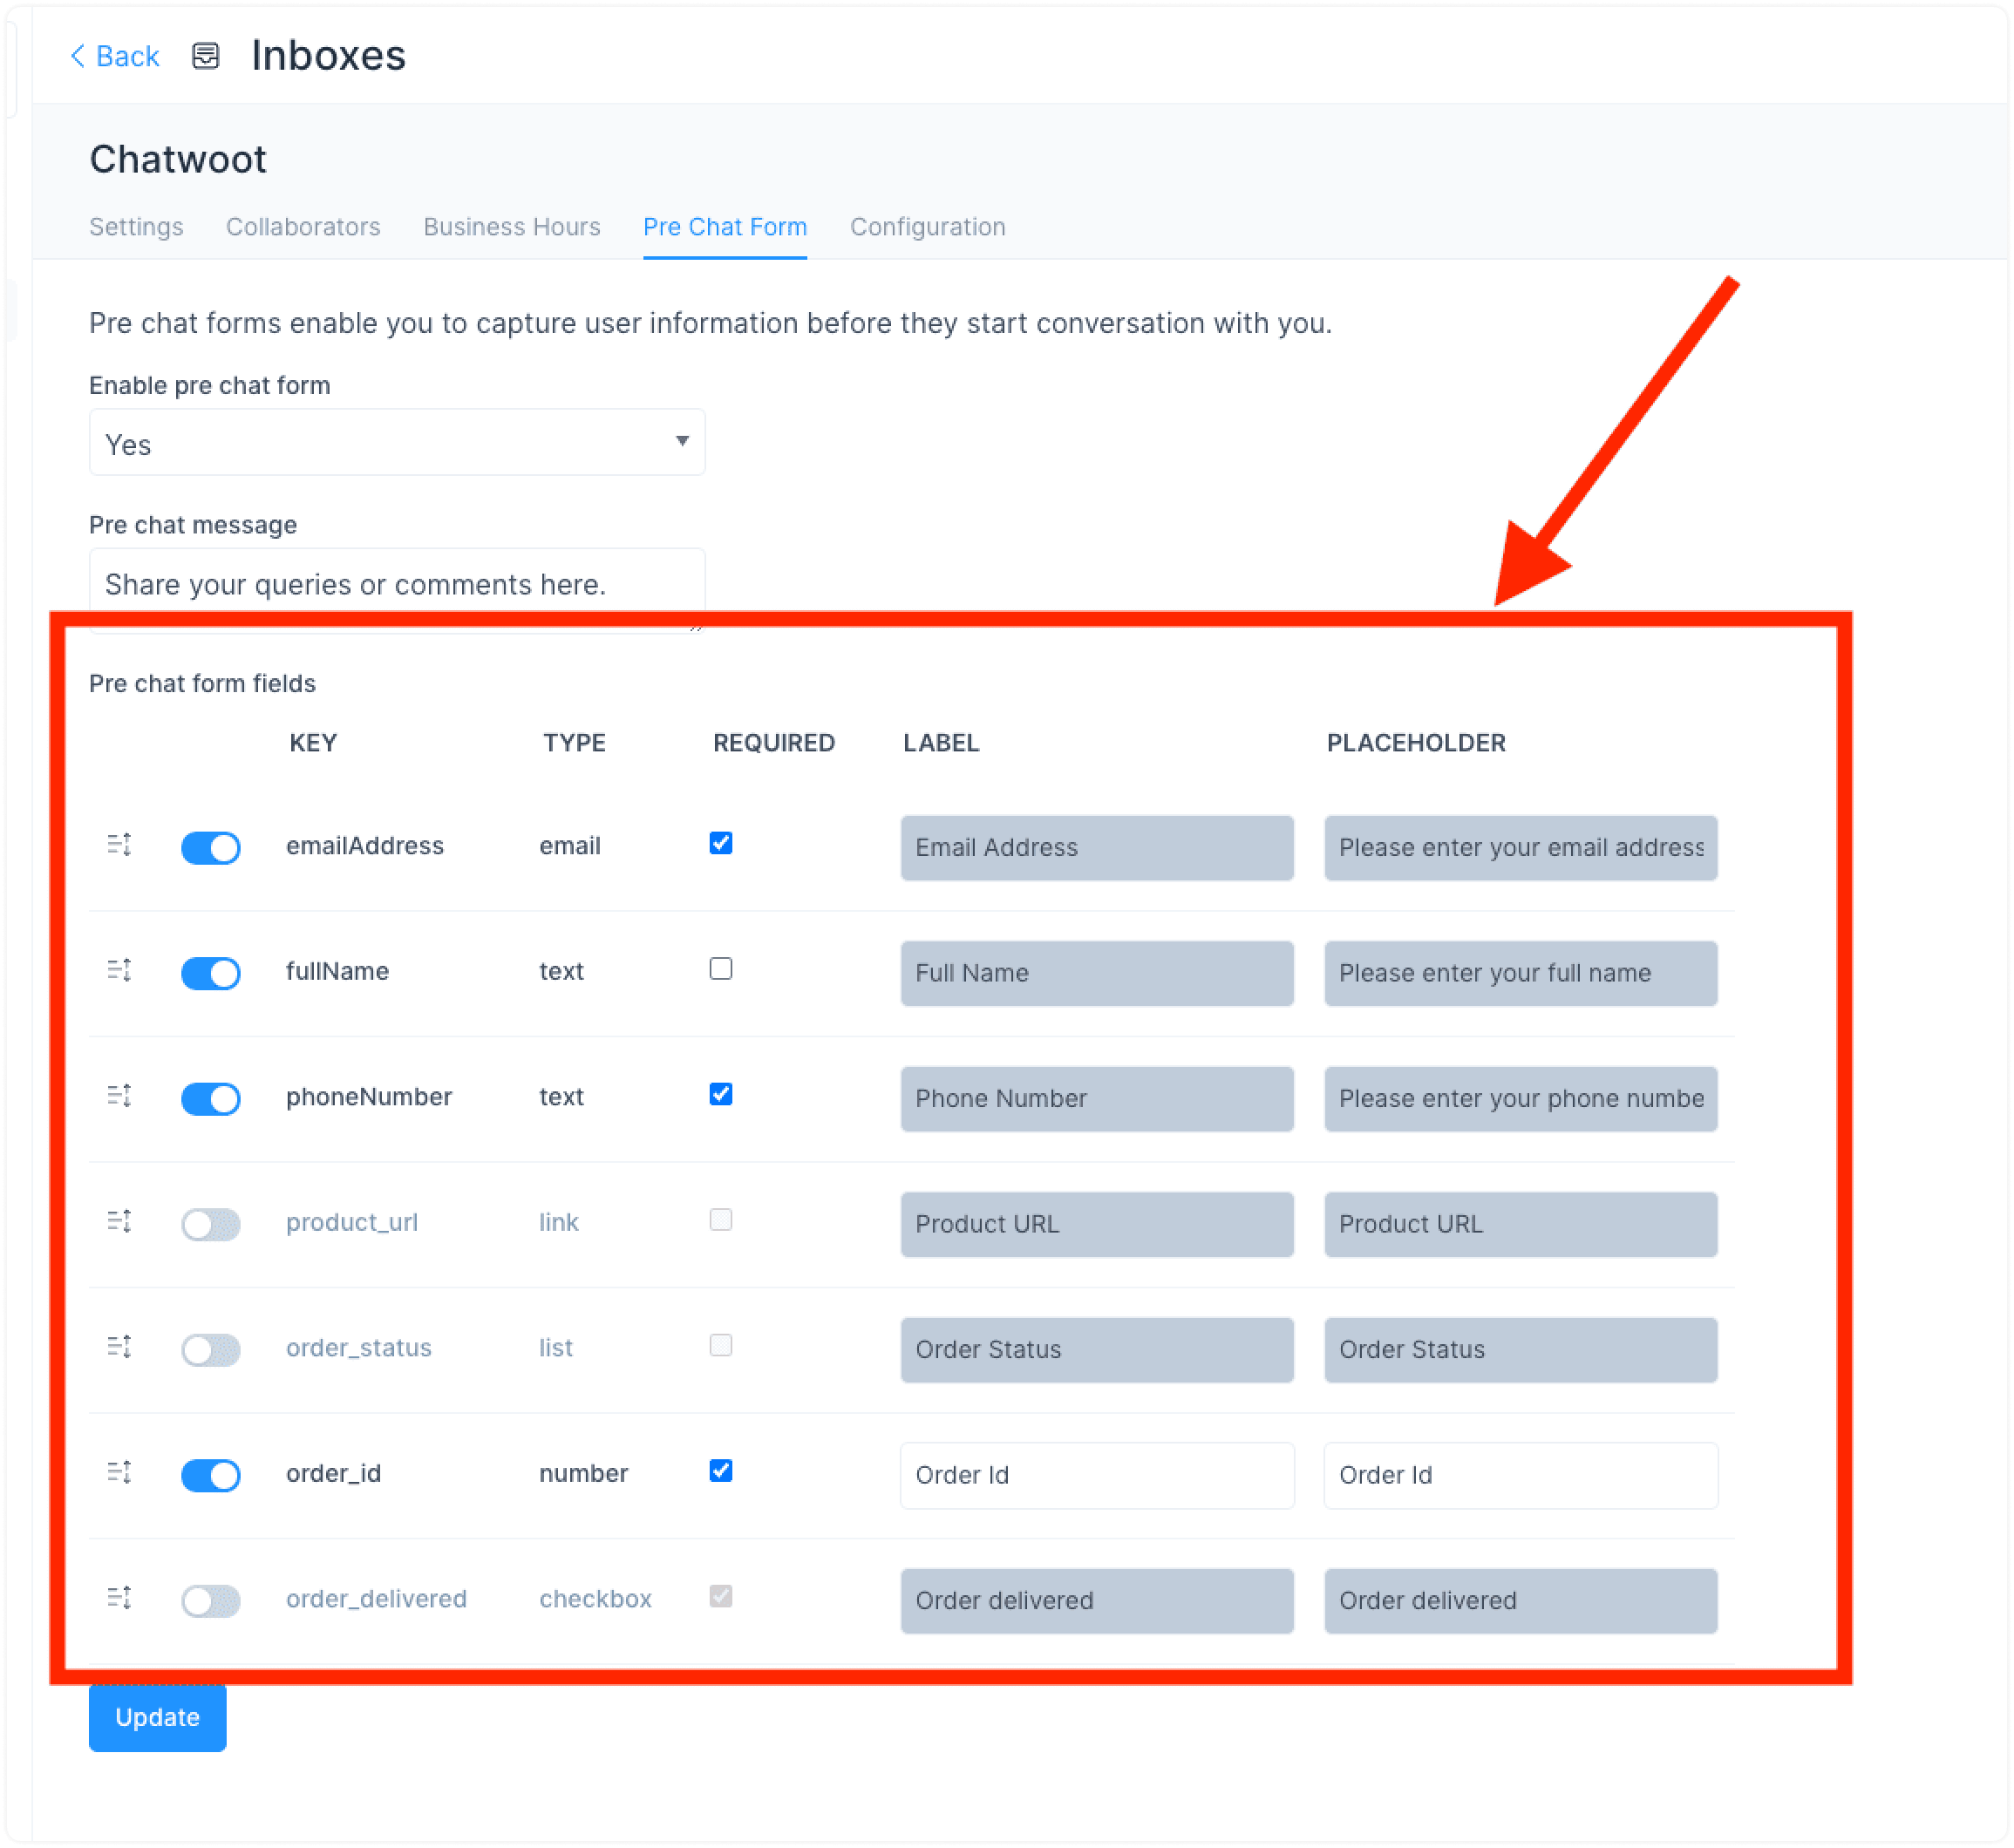Open the Enable pre chat form dropdown
This screenshot has height=1848, width=2014.
397,443
